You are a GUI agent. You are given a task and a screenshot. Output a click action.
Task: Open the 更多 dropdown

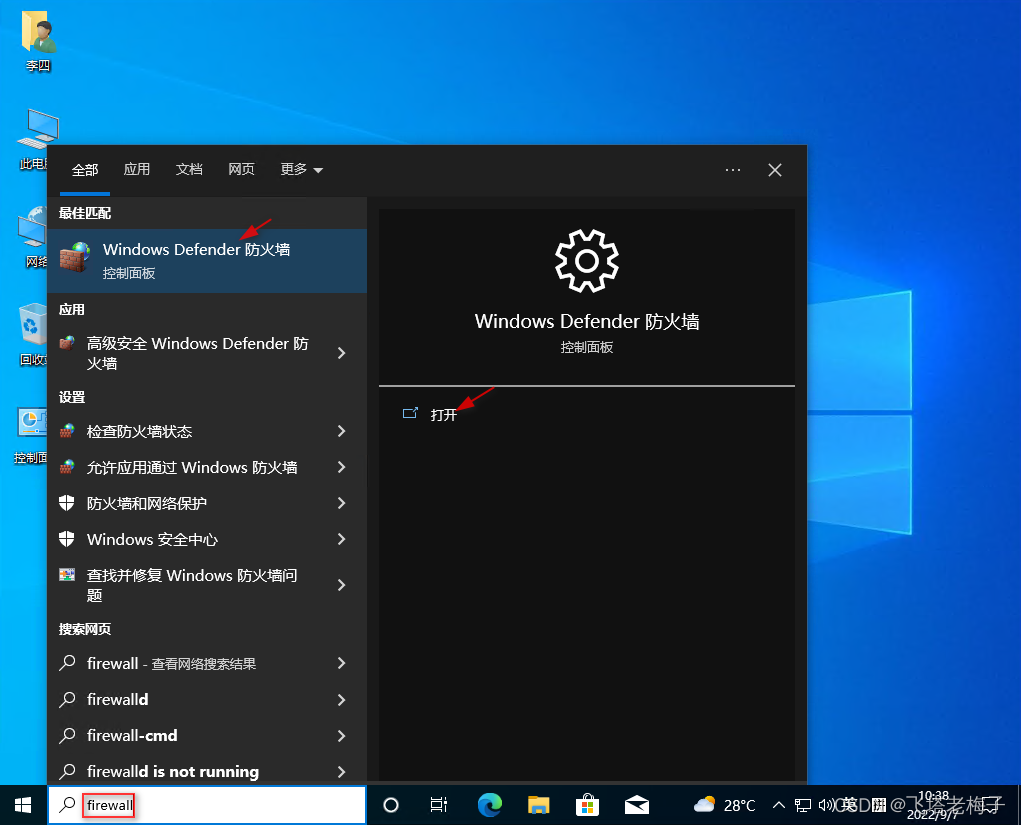[x=301, y=169]
